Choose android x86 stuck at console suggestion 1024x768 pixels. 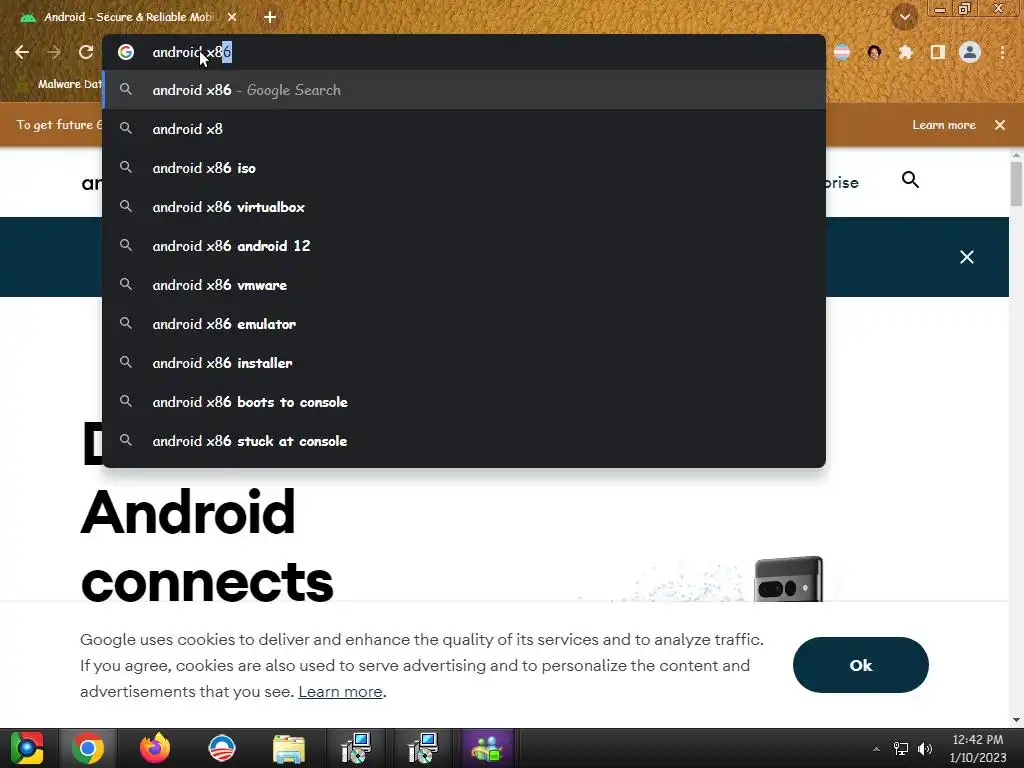(464, 441)
